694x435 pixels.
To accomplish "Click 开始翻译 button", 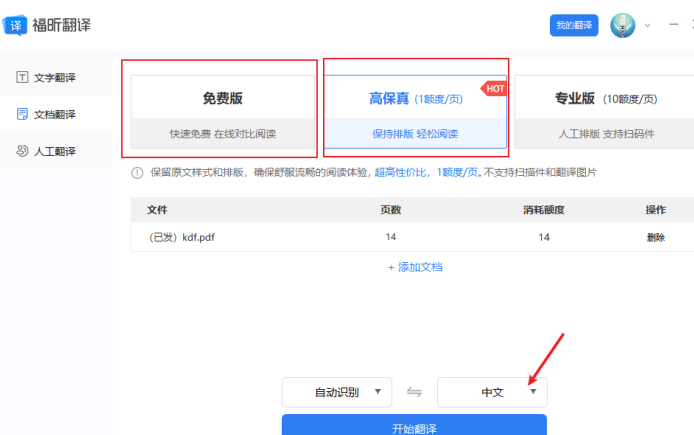I will 414,425.
